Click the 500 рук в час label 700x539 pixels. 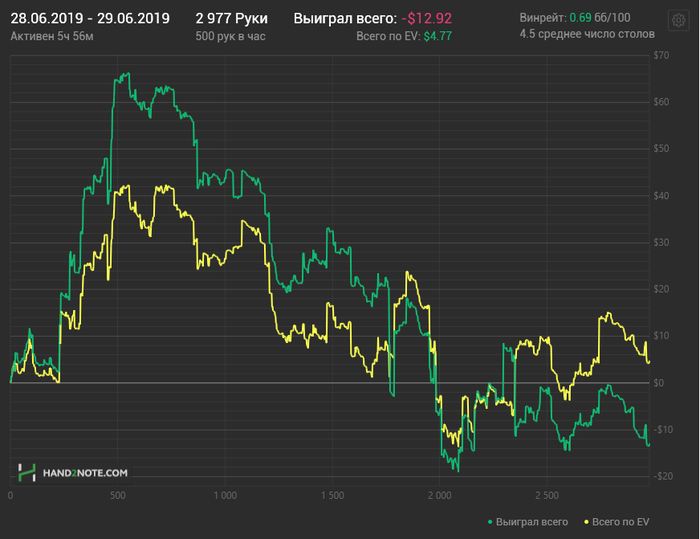[x=230, y=36]
